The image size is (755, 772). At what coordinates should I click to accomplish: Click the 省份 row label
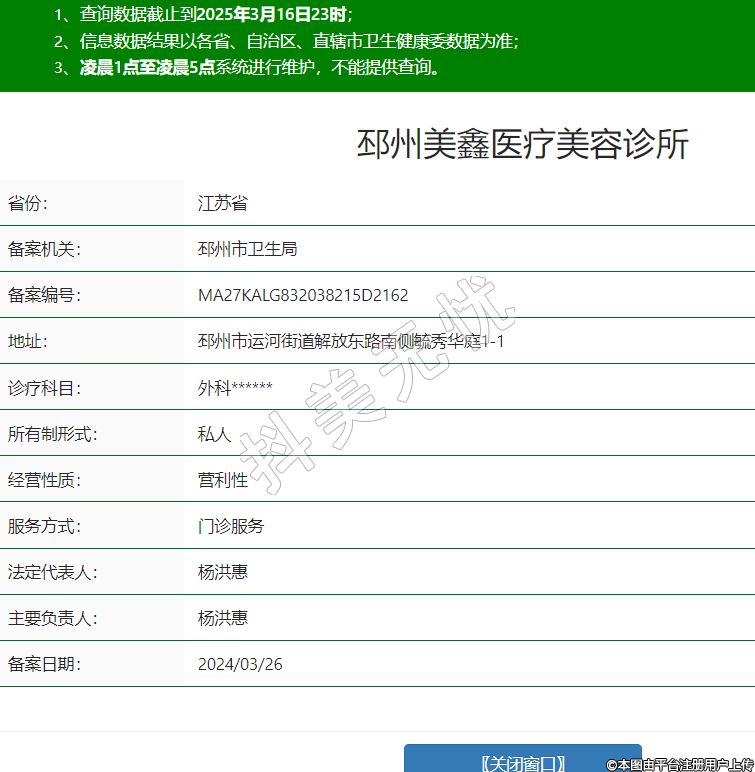(x=28, y=203)
